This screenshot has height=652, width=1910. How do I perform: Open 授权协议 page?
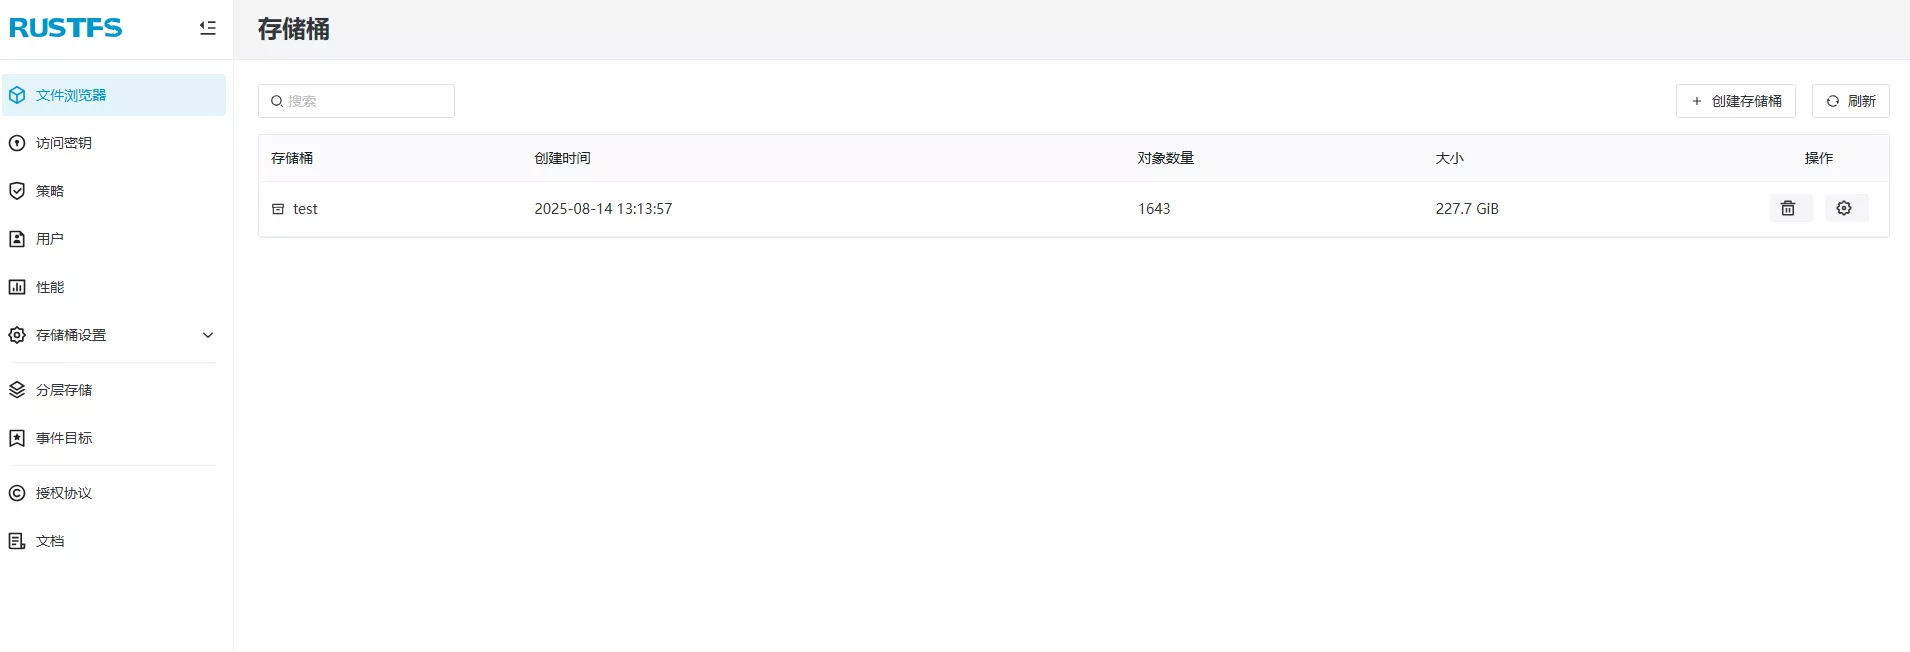(114, 493)
